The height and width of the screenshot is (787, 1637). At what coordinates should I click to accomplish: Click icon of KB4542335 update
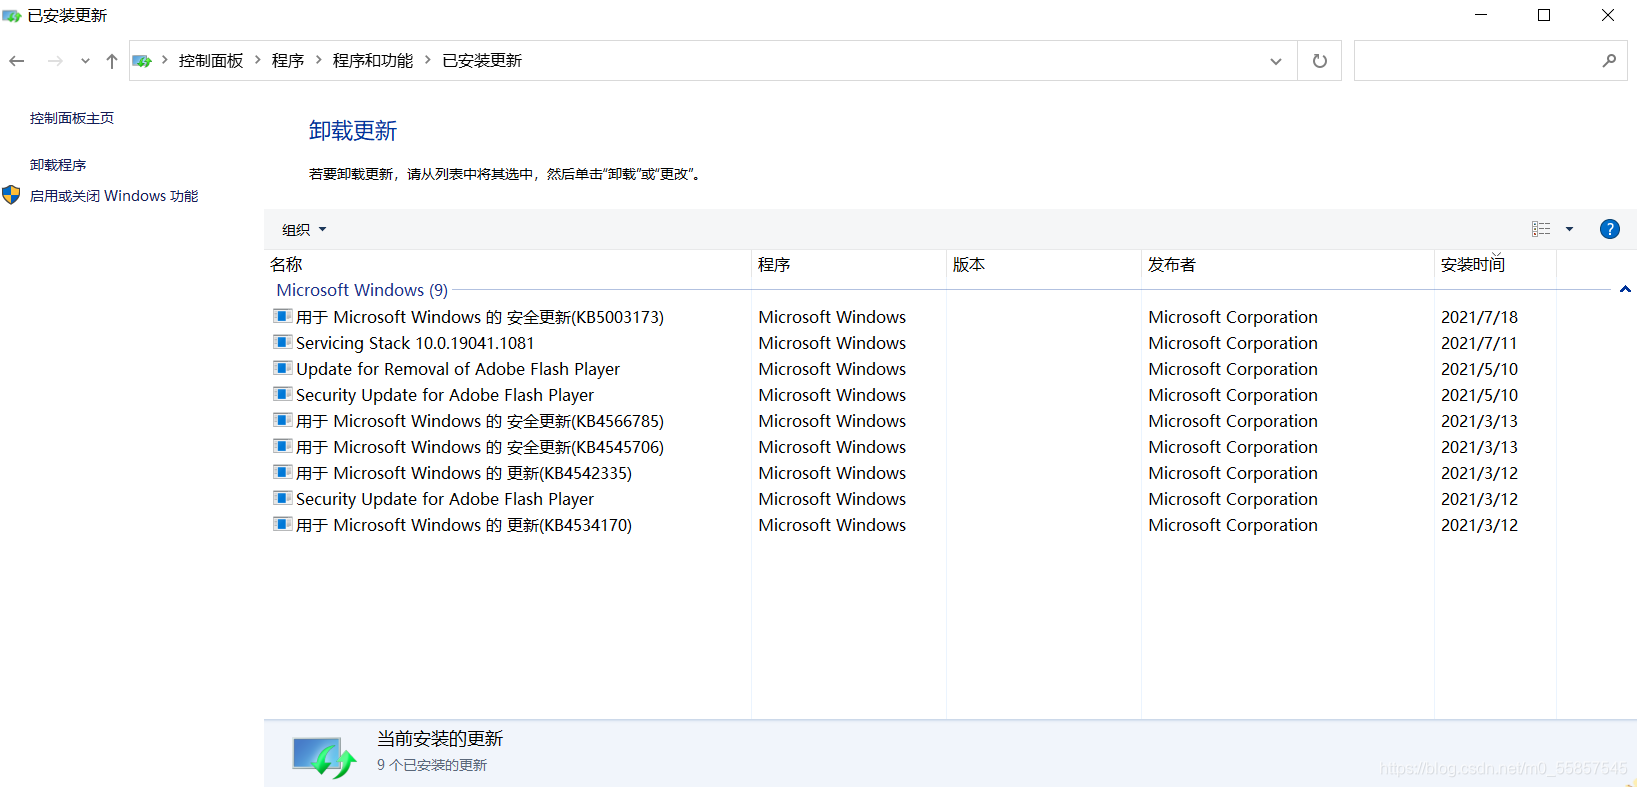(283, 472)
